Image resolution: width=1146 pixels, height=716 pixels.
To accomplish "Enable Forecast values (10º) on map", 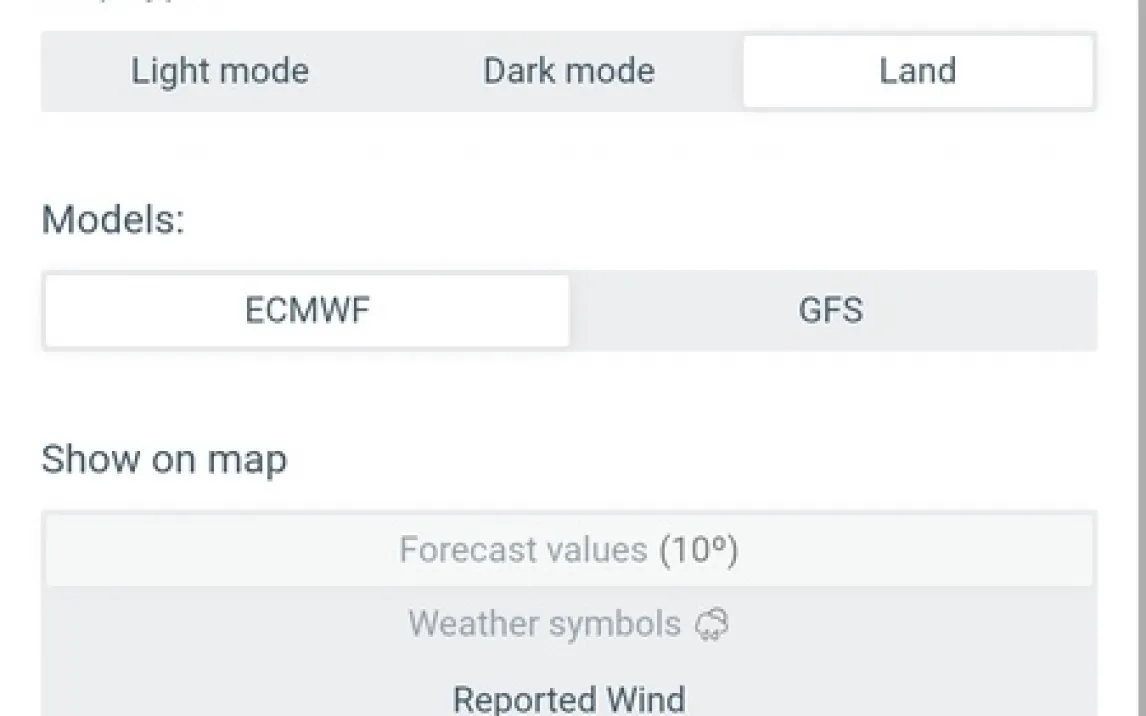I will point(568,550).
